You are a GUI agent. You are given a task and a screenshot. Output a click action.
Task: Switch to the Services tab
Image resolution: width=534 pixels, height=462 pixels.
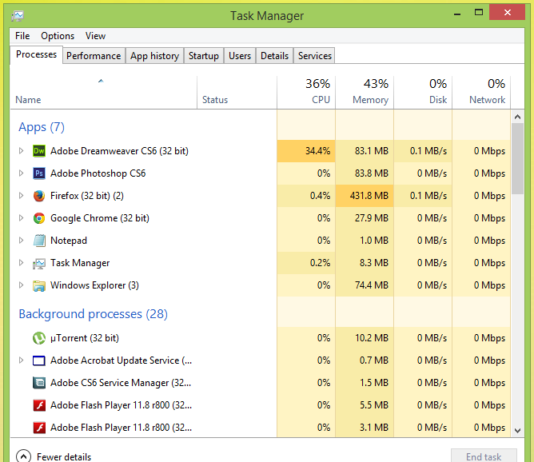point(315,55)
